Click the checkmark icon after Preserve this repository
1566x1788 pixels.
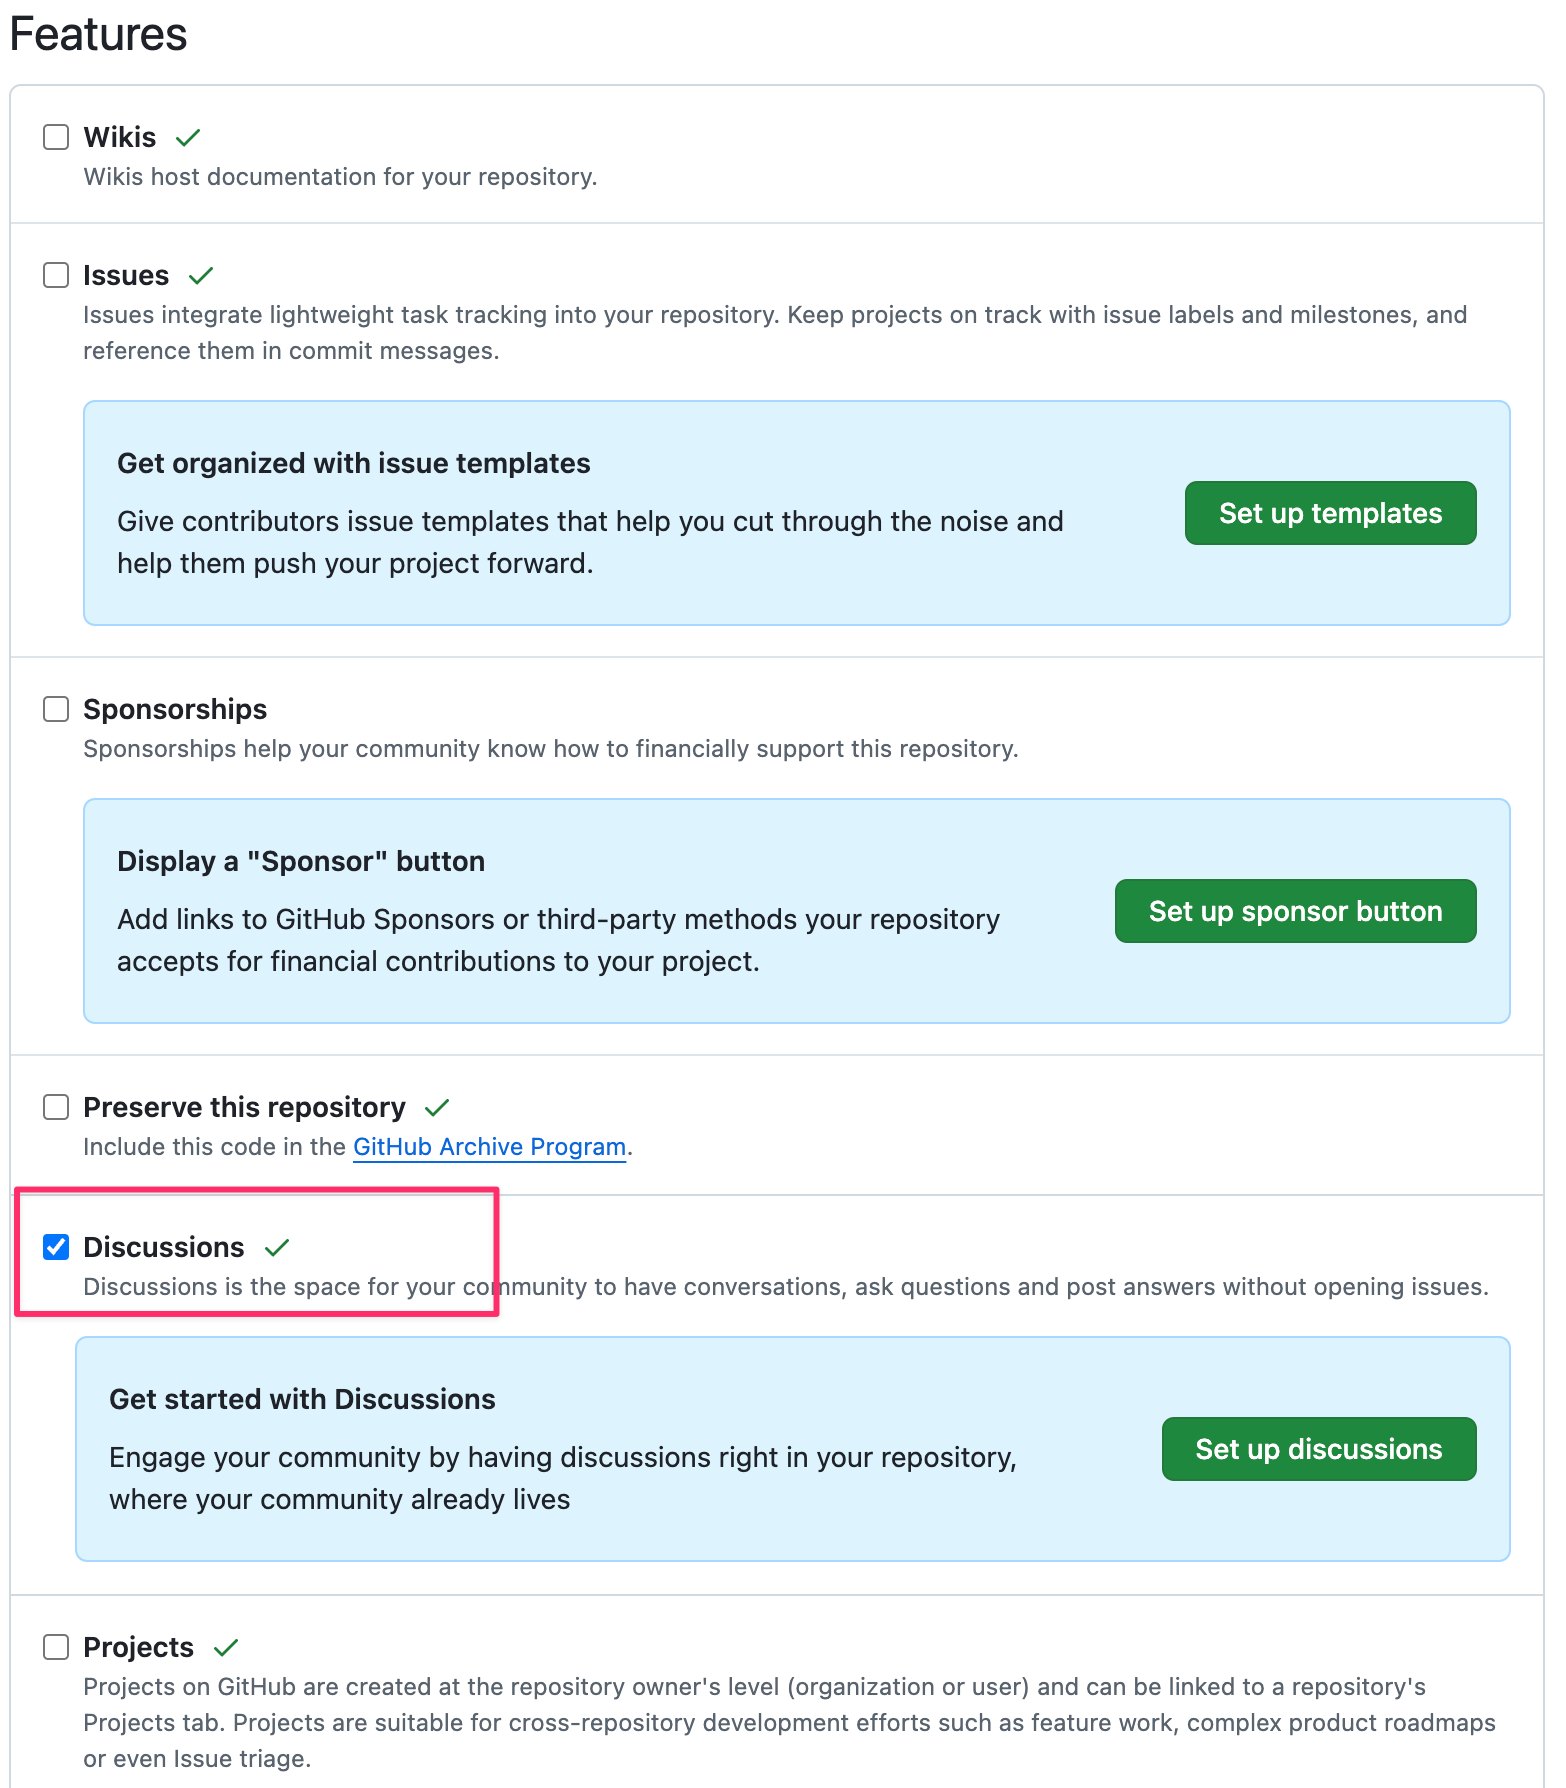click(x=437, y=1107)
